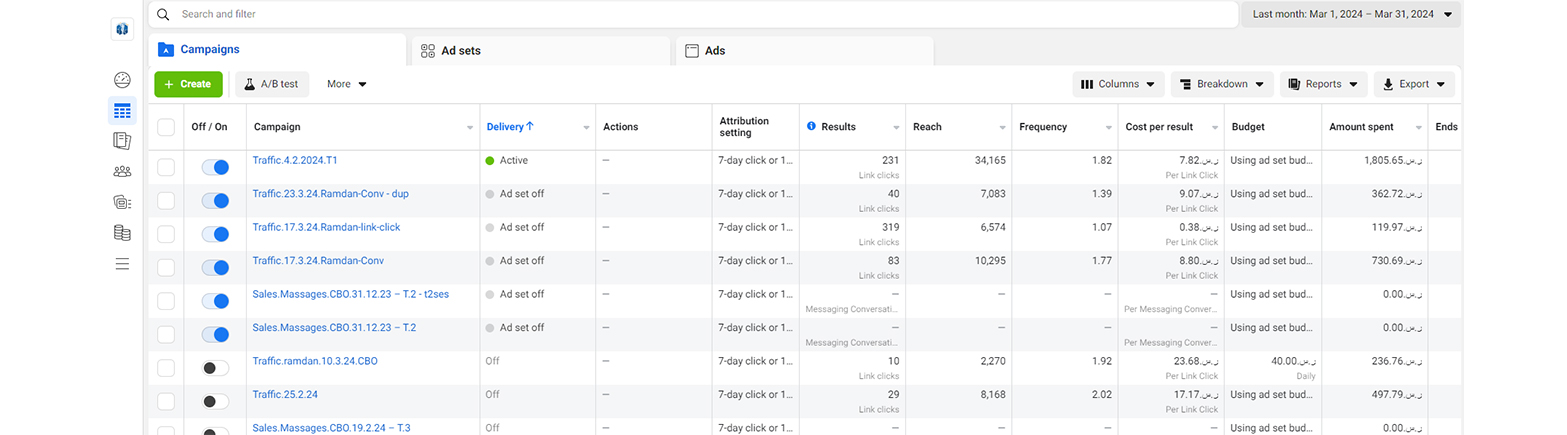The height and width of the screenshot is (435, 1567).
Task: Switch to the Ad sets tab
Action: click(540, 51)
